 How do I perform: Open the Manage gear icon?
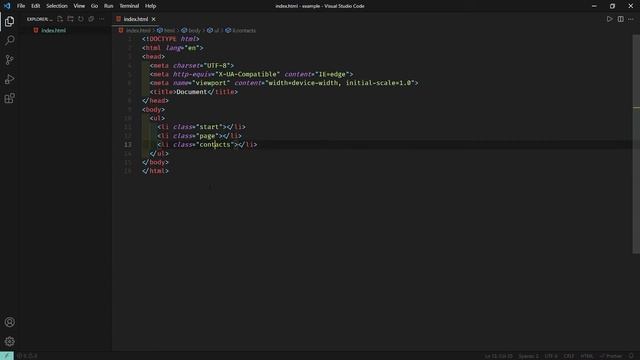(9, 341)
